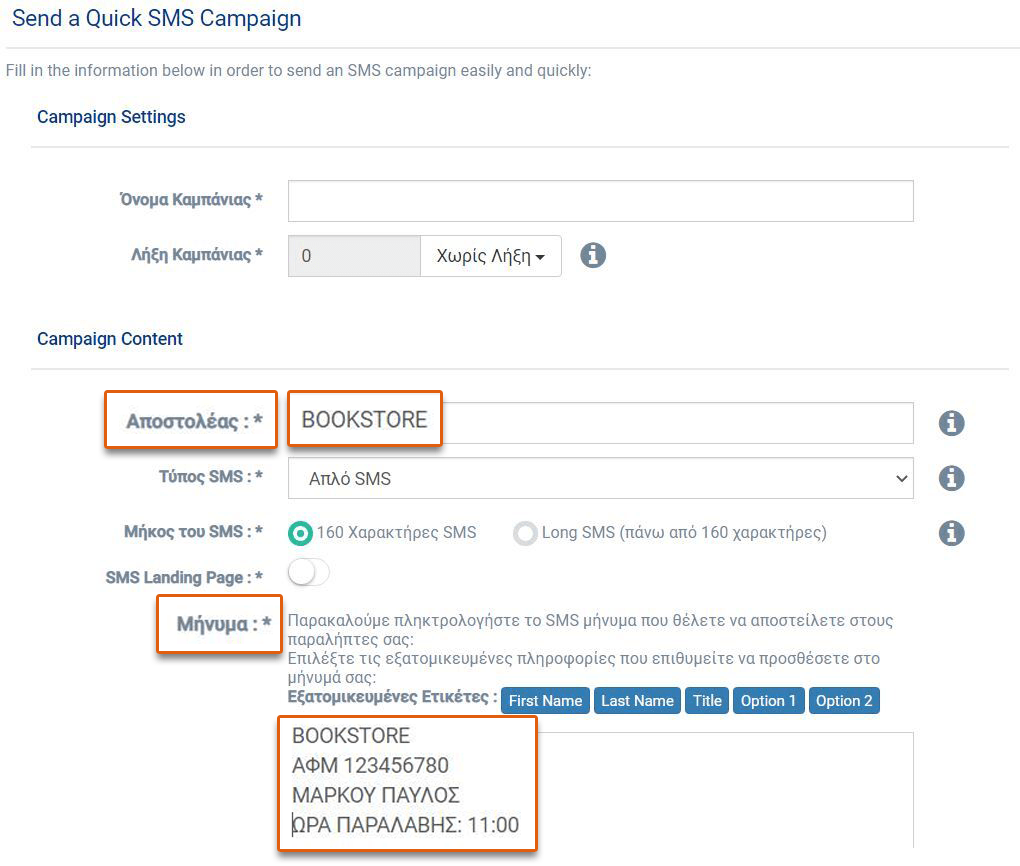Click the info icon beside Λήξη Καμπάνιας
1020x866 pixels.
point(593,256)
